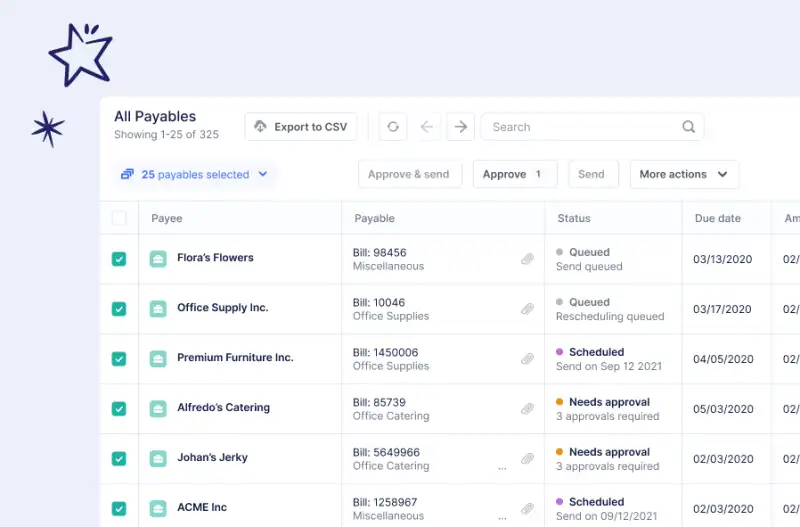Sort by the Status column header
Screen dimensions: 800x527
(x=574, y=218)
